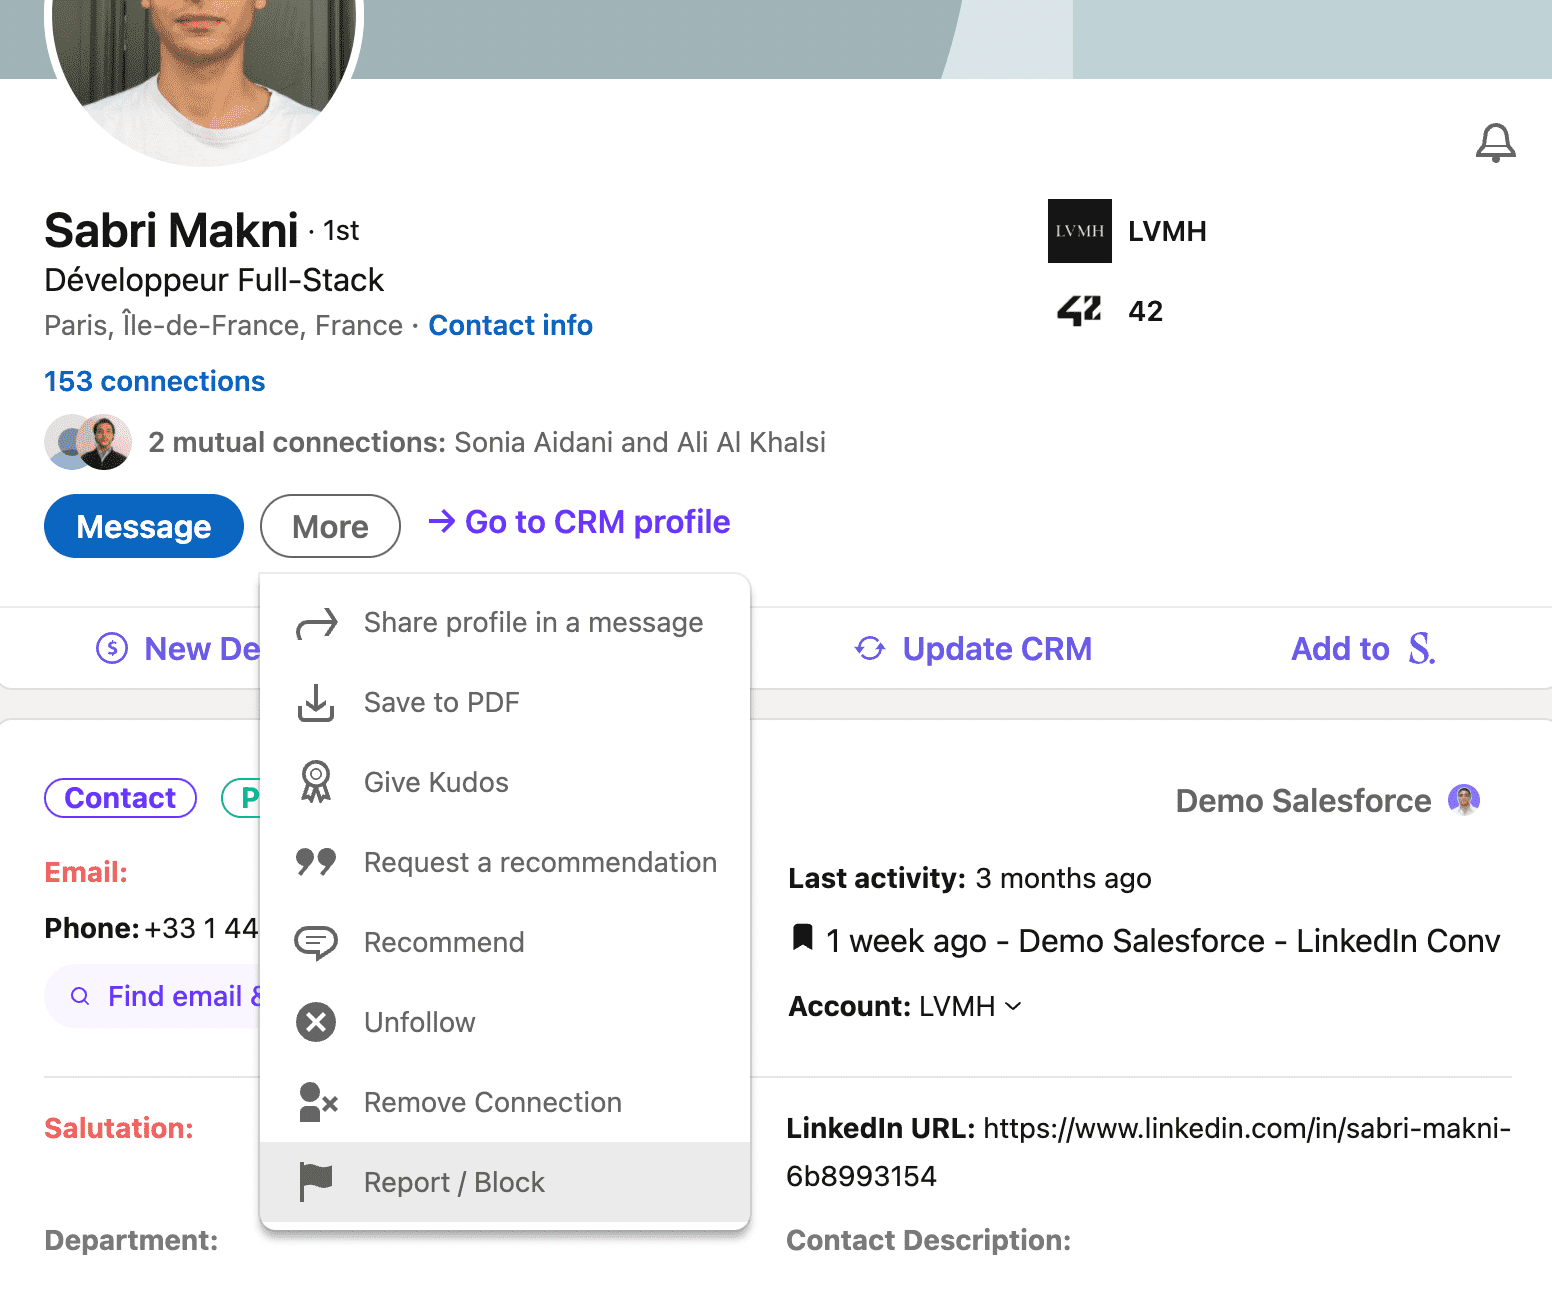Select Remove Connection from the menu
The height and width of the screenshot is (1290, 1552).
(492, 1102)
